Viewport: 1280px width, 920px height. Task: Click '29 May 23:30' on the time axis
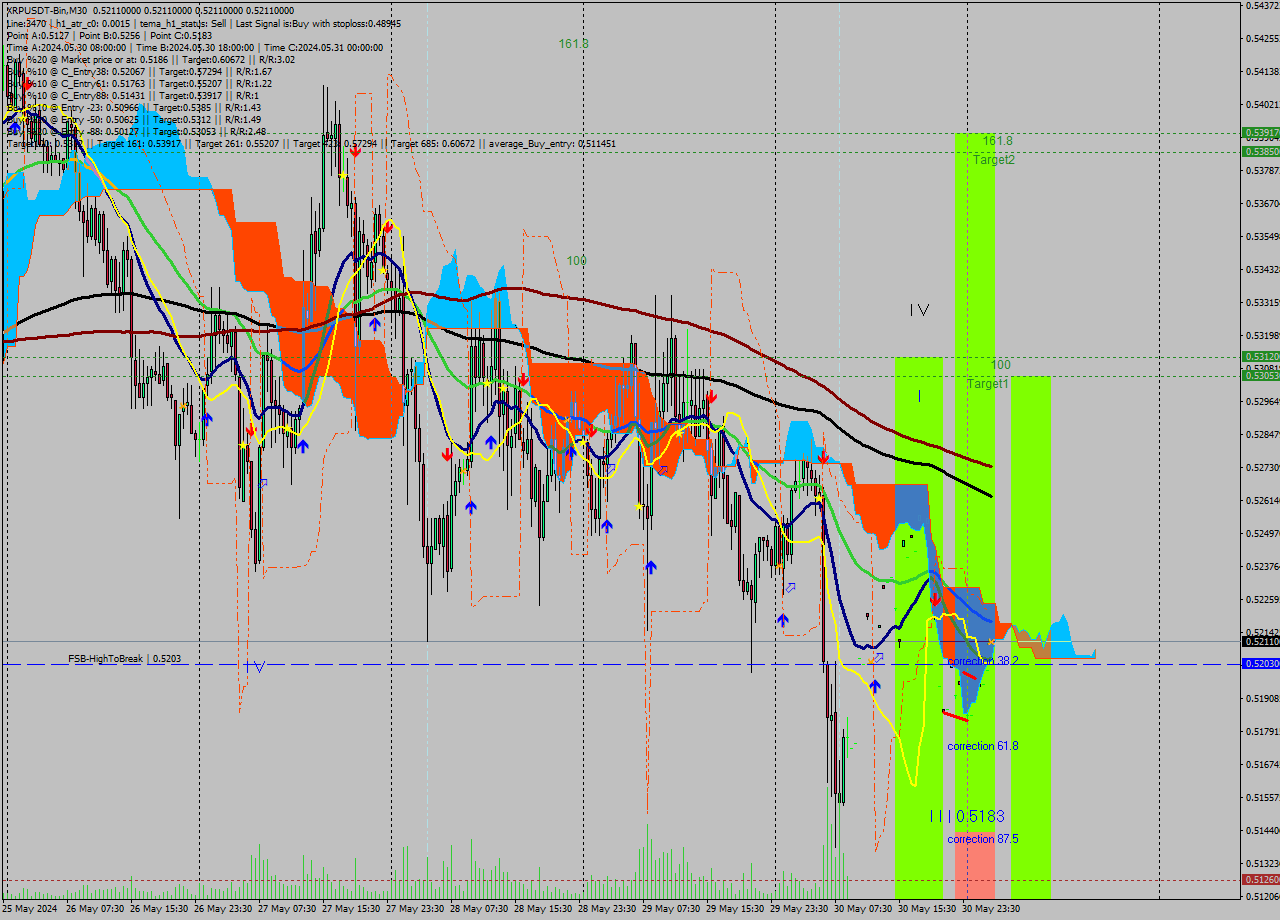click(801, 909)
